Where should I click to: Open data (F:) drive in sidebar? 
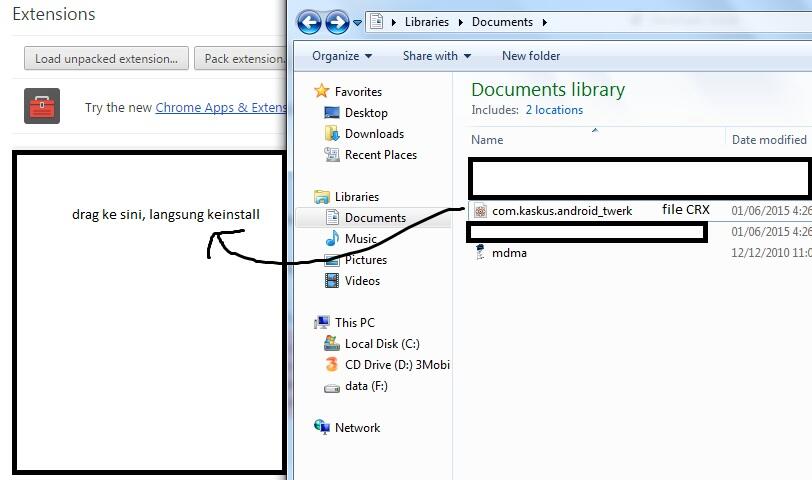tap(366, 386)
